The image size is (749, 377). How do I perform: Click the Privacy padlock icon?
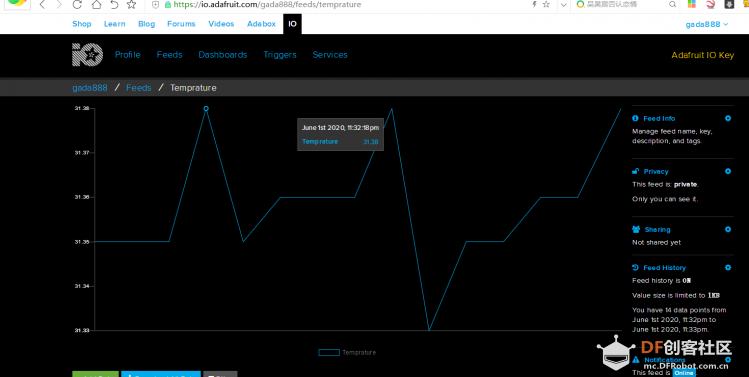635,171
